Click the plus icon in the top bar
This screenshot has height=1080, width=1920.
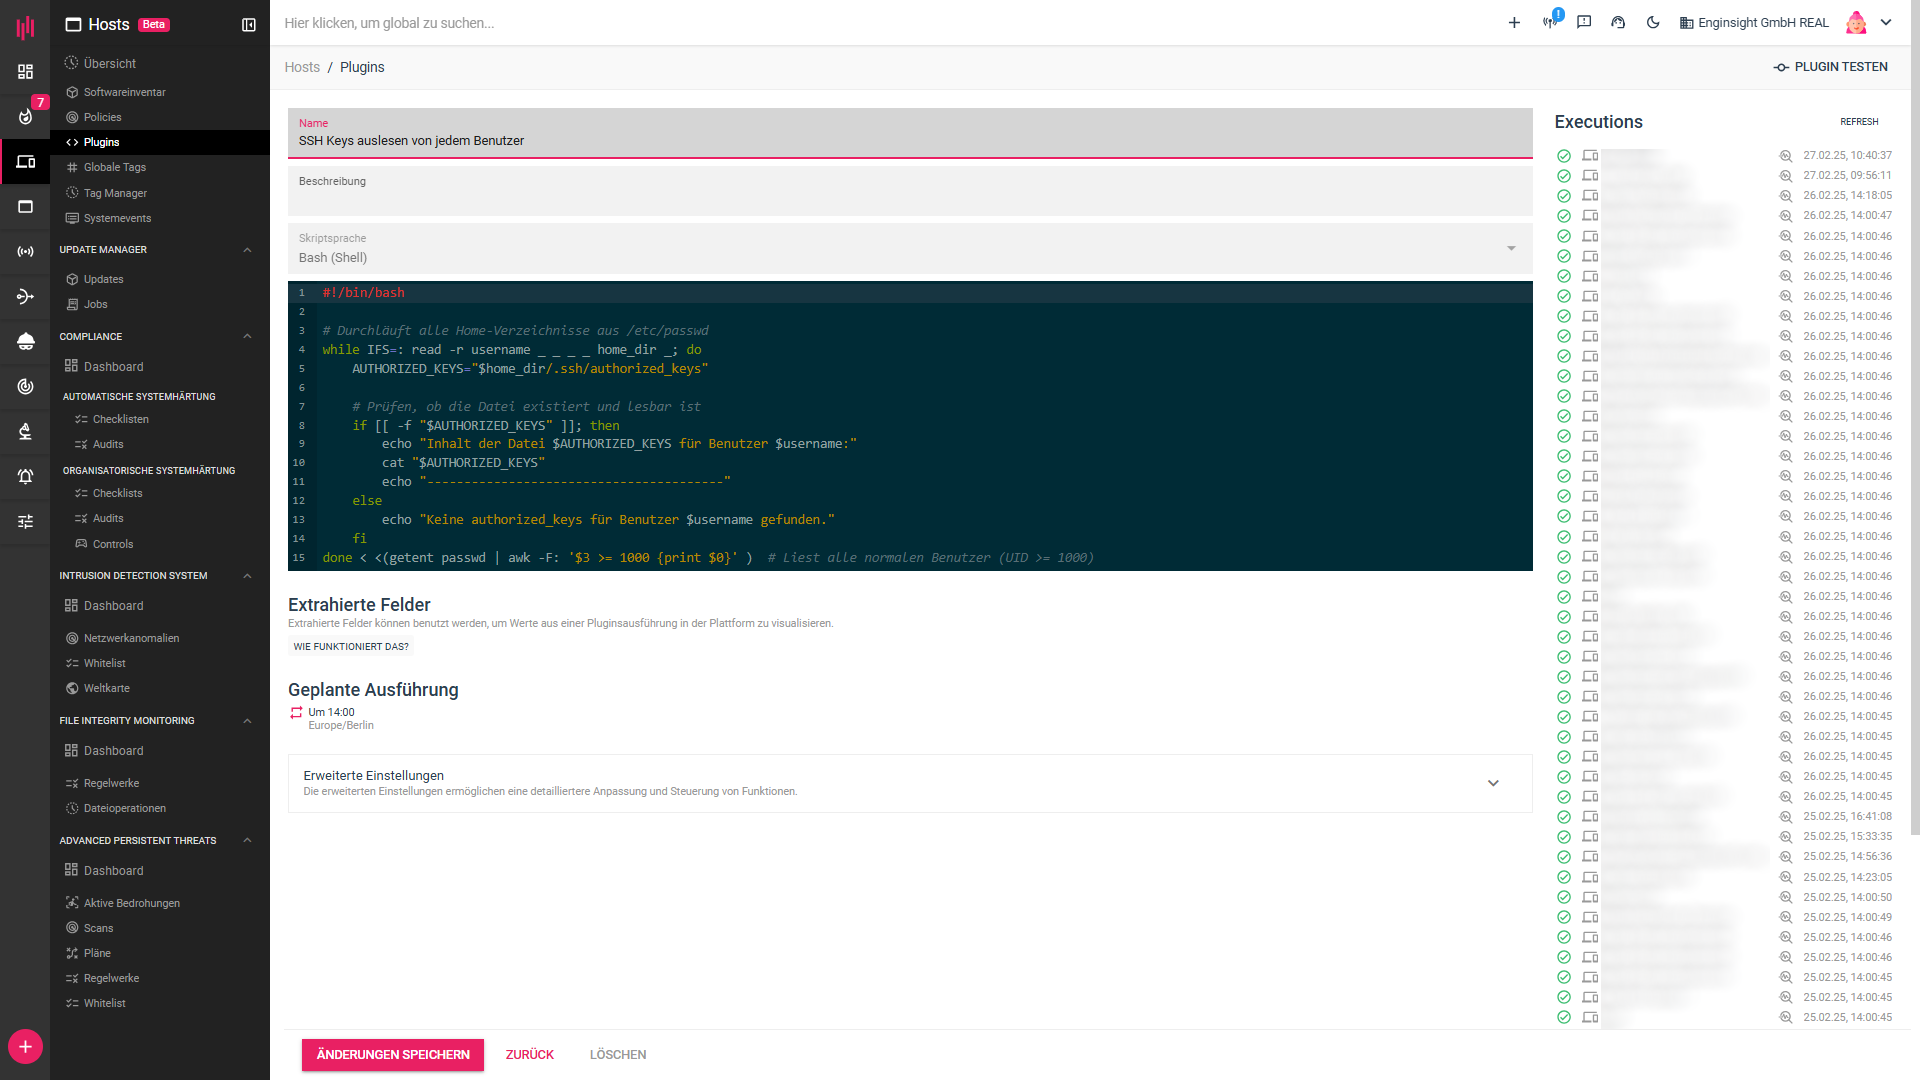click(x=1514, y=23)
